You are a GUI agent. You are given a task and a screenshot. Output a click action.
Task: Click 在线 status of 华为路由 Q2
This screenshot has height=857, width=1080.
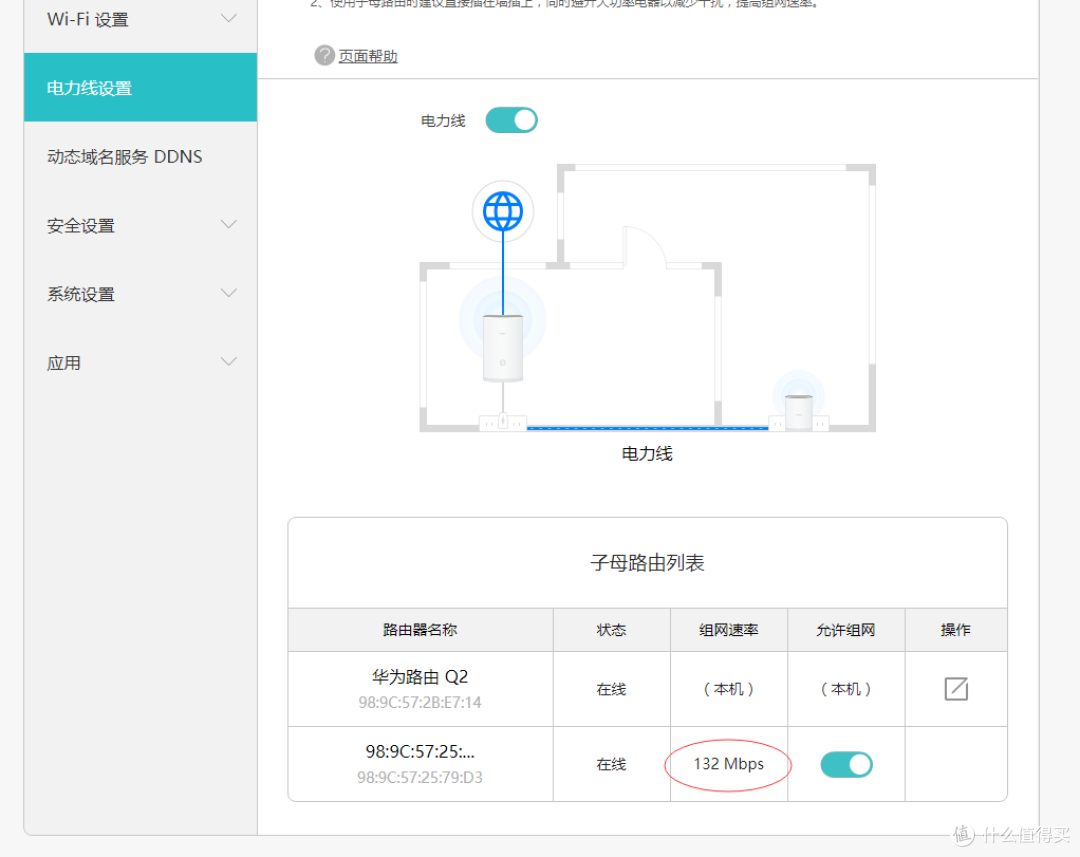pos(612,690)
